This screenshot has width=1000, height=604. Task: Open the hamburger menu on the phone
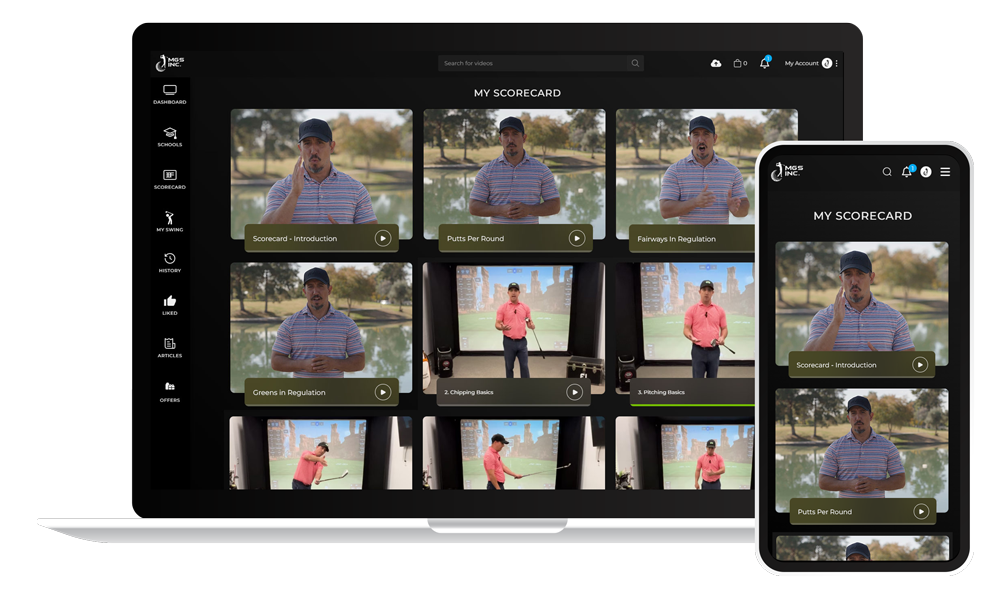945,172
